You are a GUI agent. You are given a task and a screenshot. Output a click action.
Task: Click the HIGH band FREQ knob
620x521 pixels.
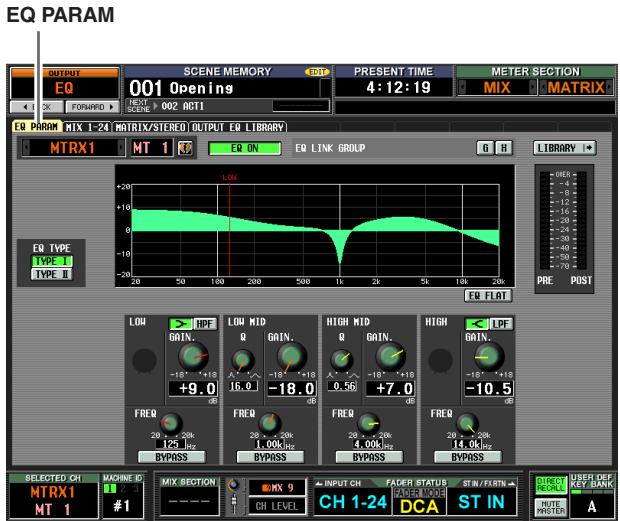(x=468, y=423)
